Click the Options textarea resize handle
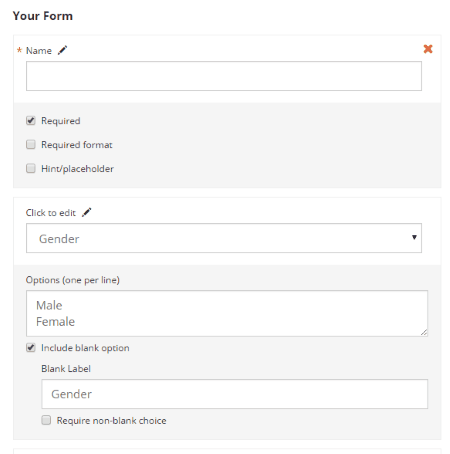Viewport: 450px width, 454px height. click(x=424, y=332)
